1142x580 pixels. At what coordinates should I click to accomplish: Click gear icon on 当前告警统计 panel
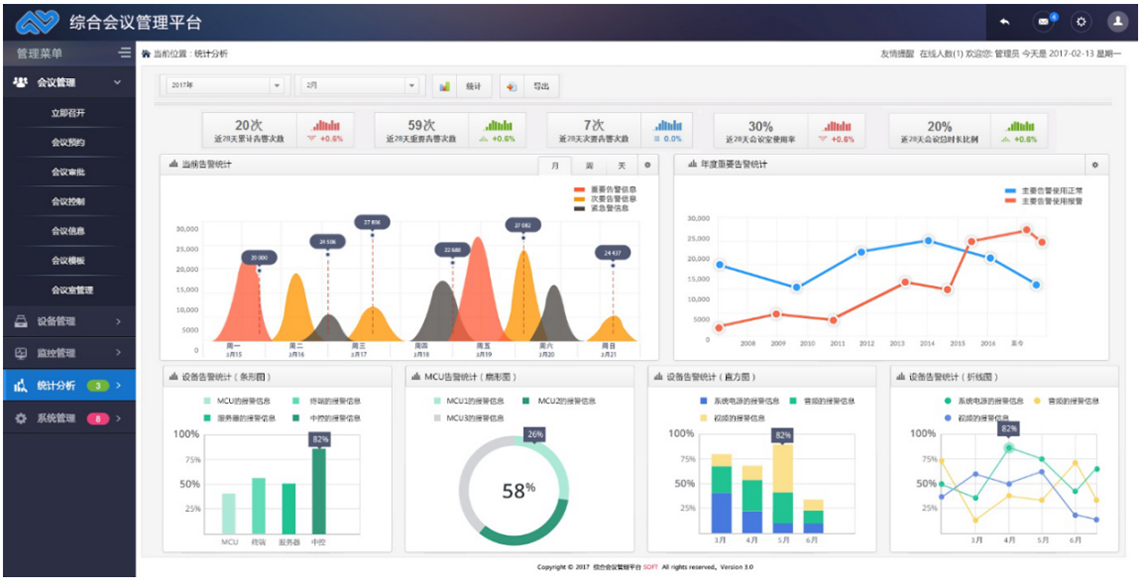point(647,165)
